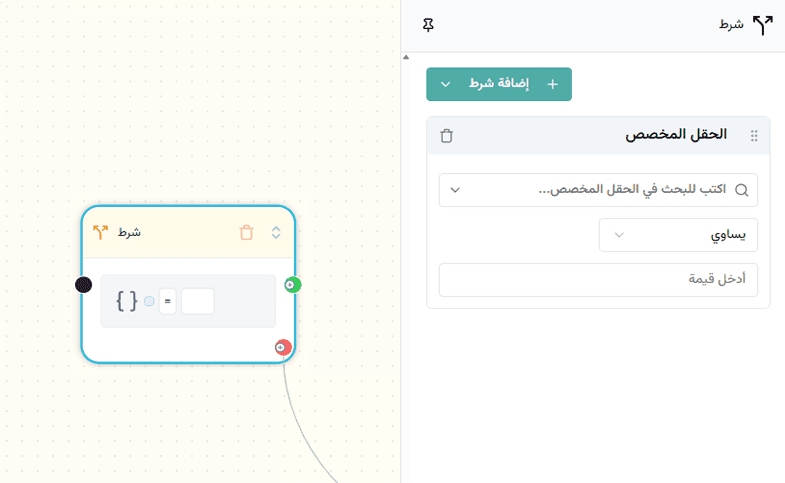Click the red output connector of the node
The image size is (785, 483).
tap(283, 347)
